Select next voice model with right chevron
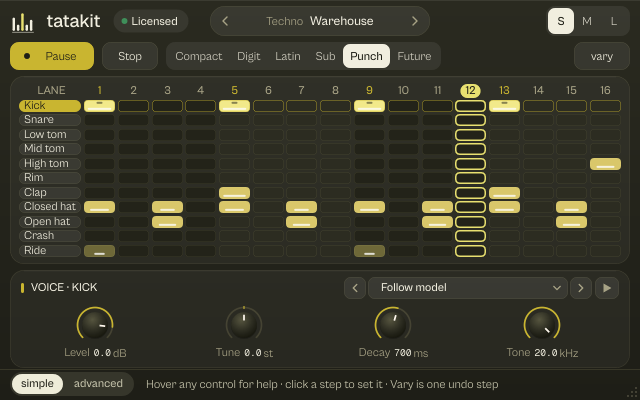Viewport: 640px width, 400px height. pyautogui.click(x=581, y=288)
